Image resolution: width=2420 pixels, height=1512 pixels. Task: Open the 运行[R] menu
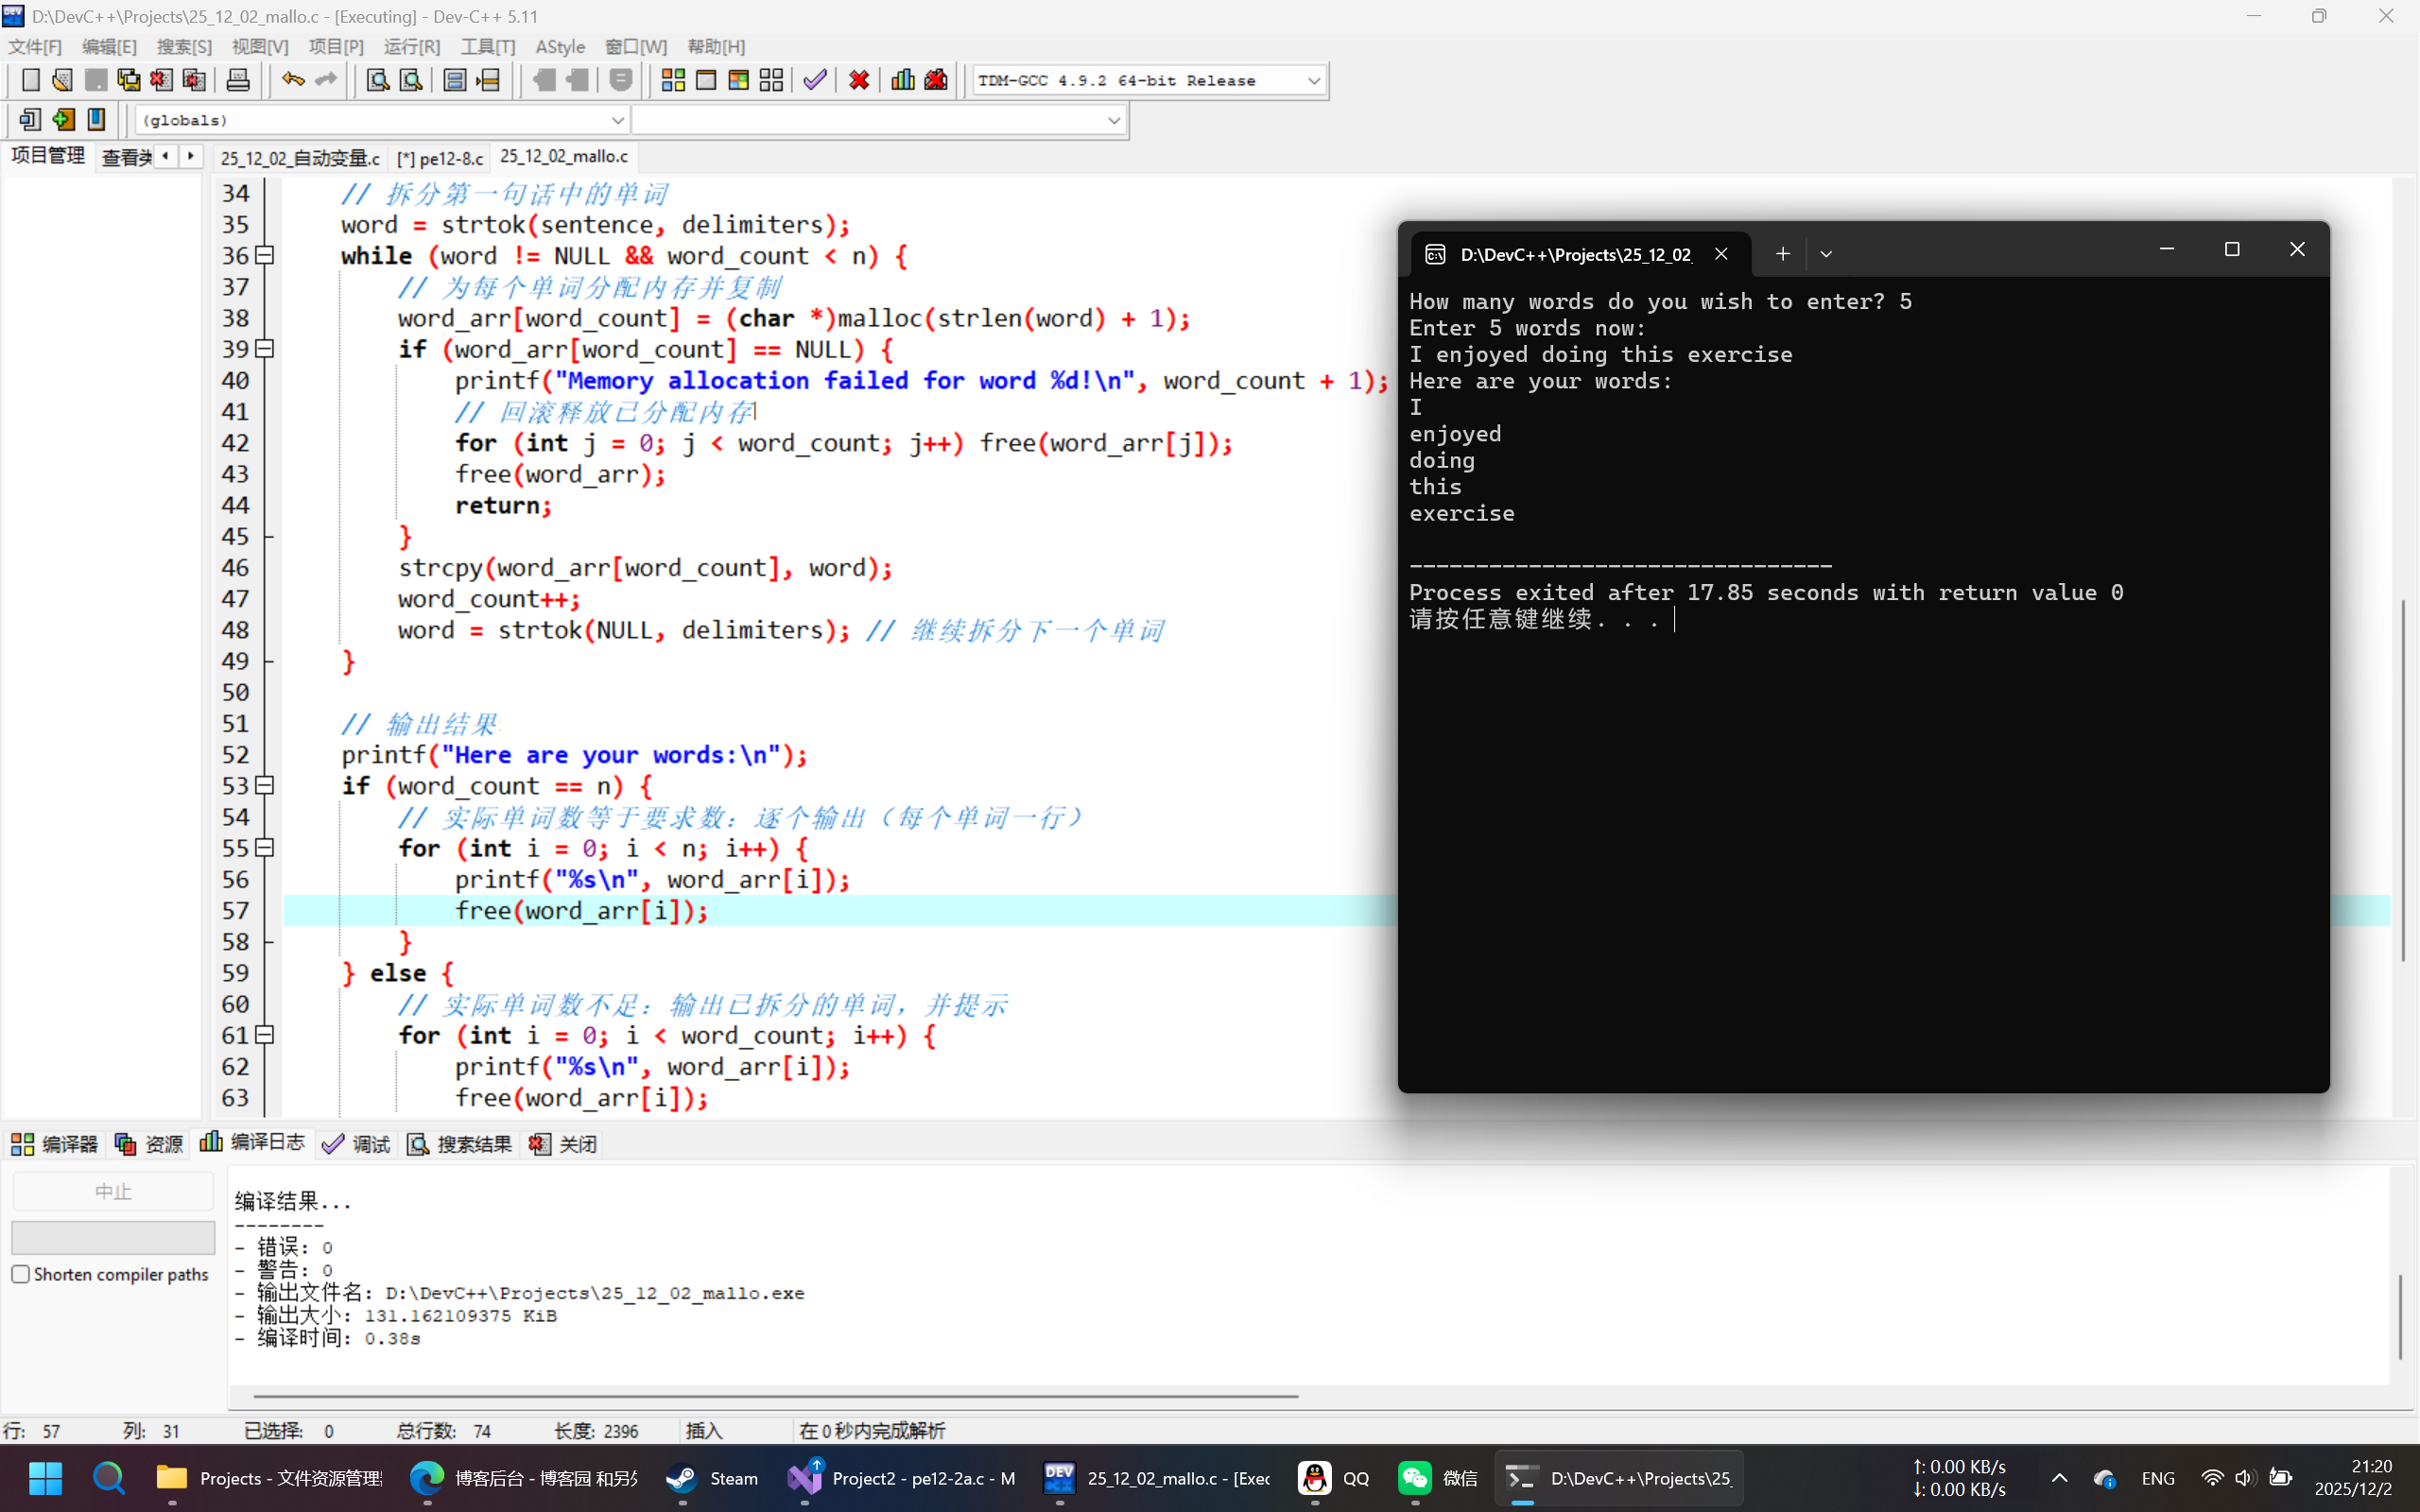411,47
